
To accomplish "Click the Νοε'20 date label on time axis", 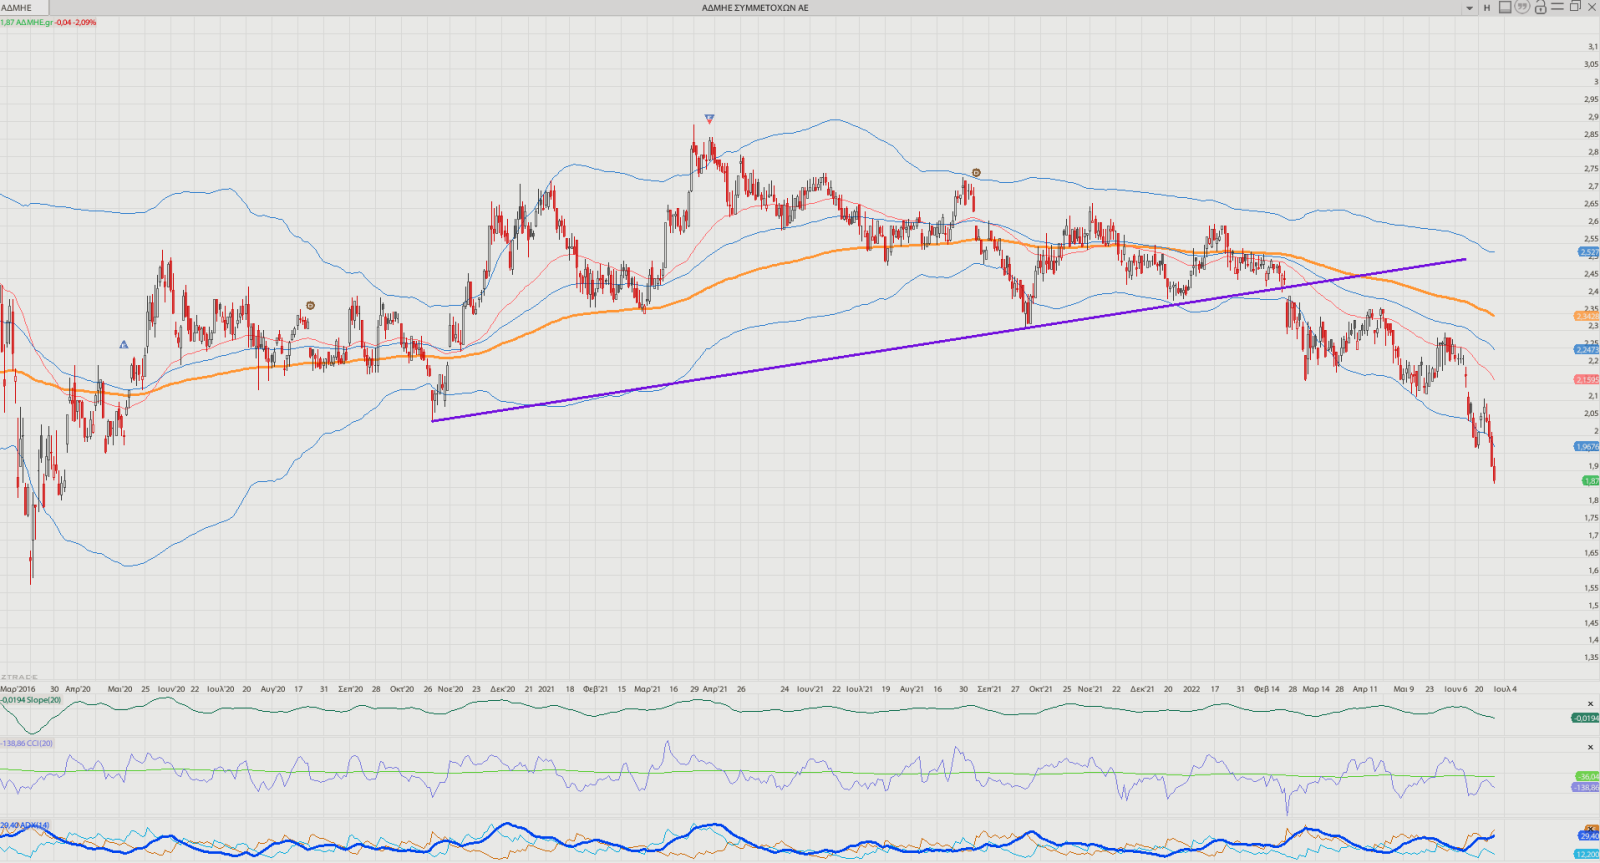I will coord(451,689).
